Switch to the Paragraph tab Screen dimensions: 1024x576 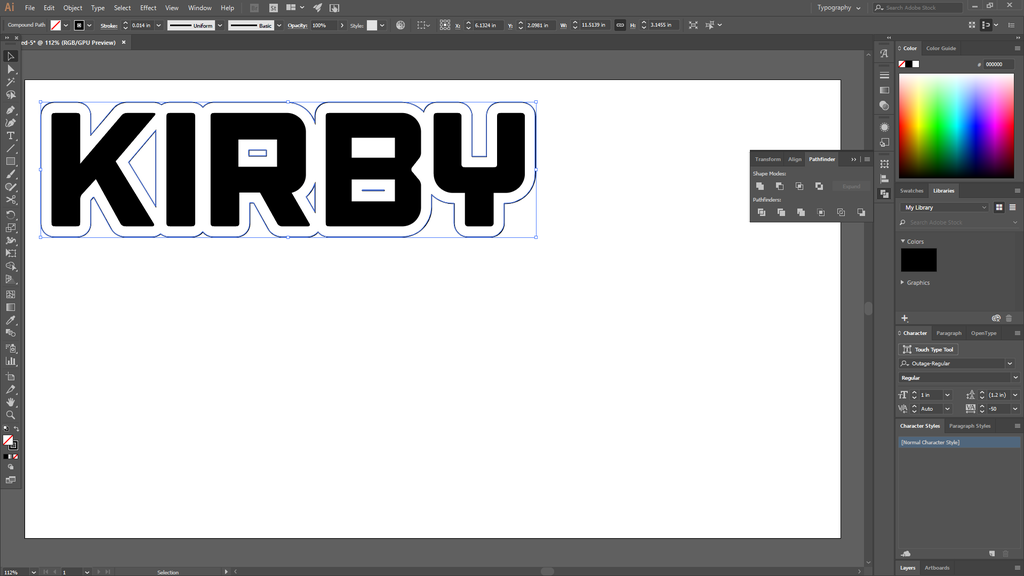click(948, 333)
